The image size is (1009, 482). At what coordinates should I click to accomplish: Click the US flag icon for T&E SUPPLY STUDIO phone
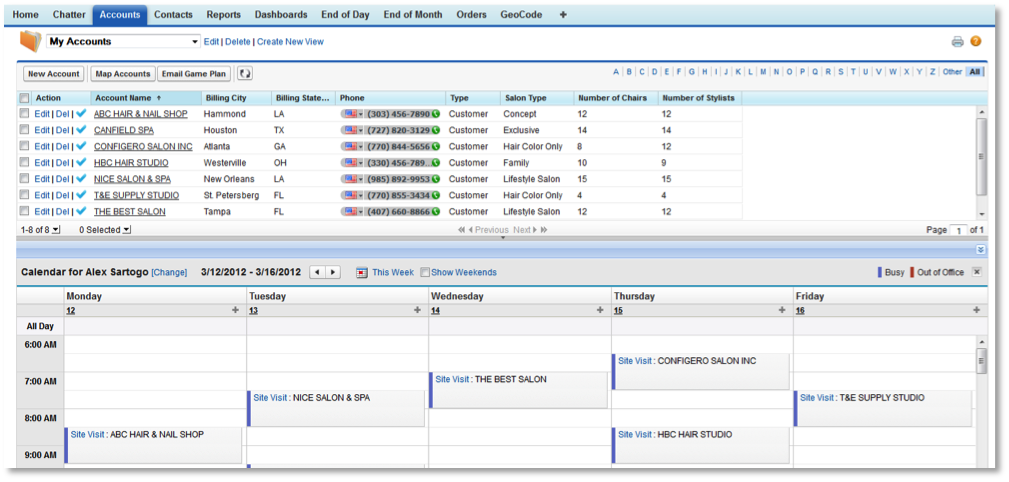coord(351,195)
